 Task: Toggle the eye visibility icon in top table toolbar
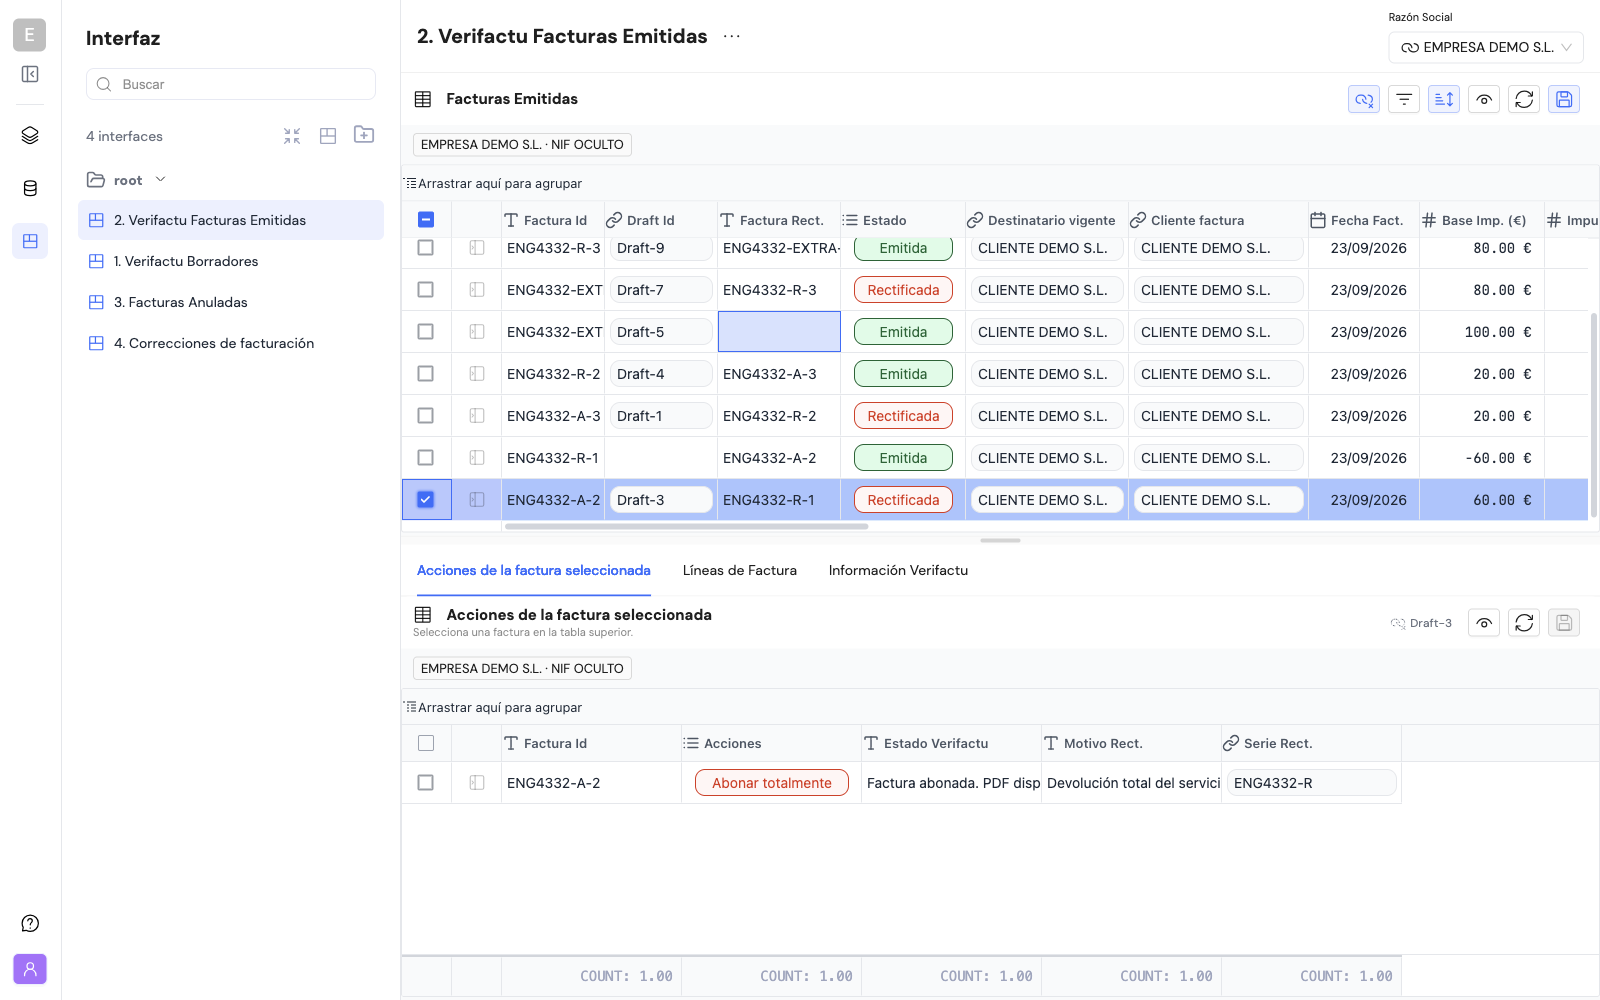click(x=1484, y=99)
